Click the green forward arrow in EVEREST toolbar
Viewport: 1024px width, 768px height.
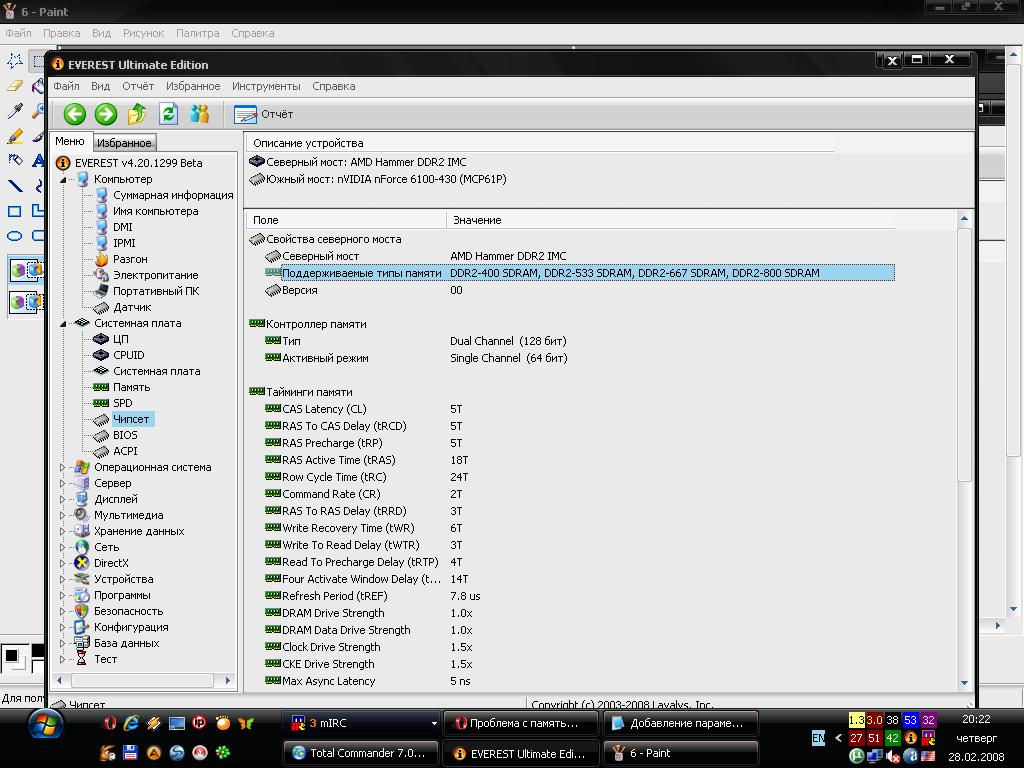106,114
